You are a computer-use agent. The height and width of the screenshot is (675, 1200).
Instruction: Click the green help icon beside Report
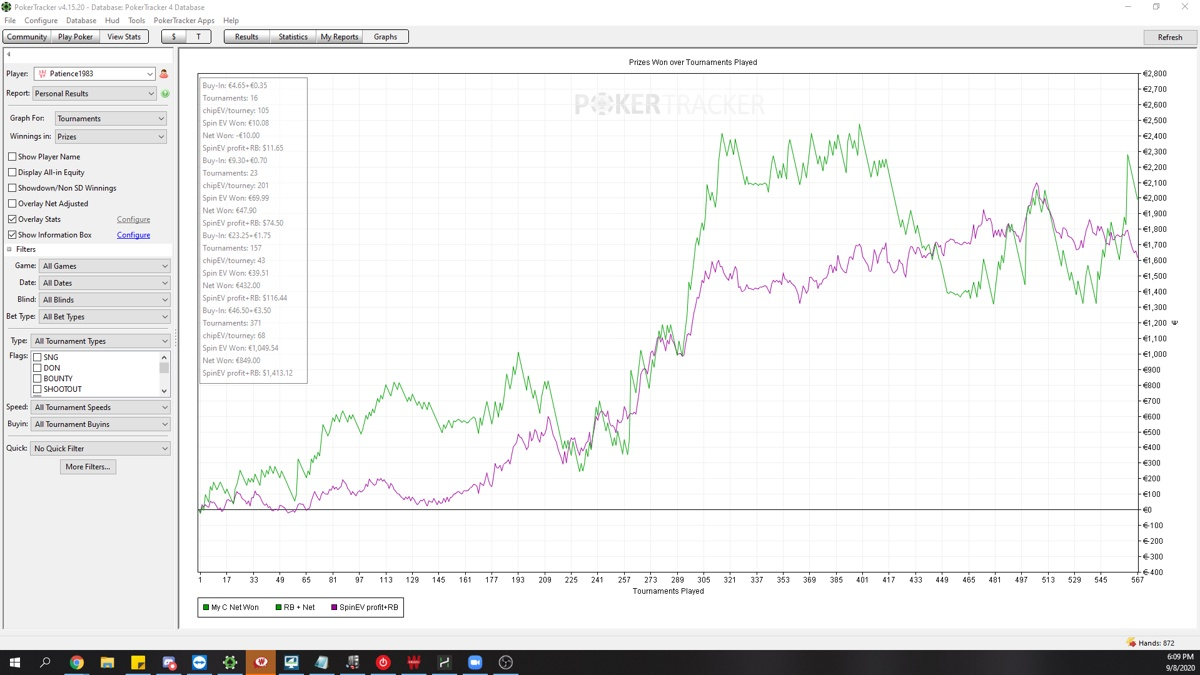coord(165,94)
